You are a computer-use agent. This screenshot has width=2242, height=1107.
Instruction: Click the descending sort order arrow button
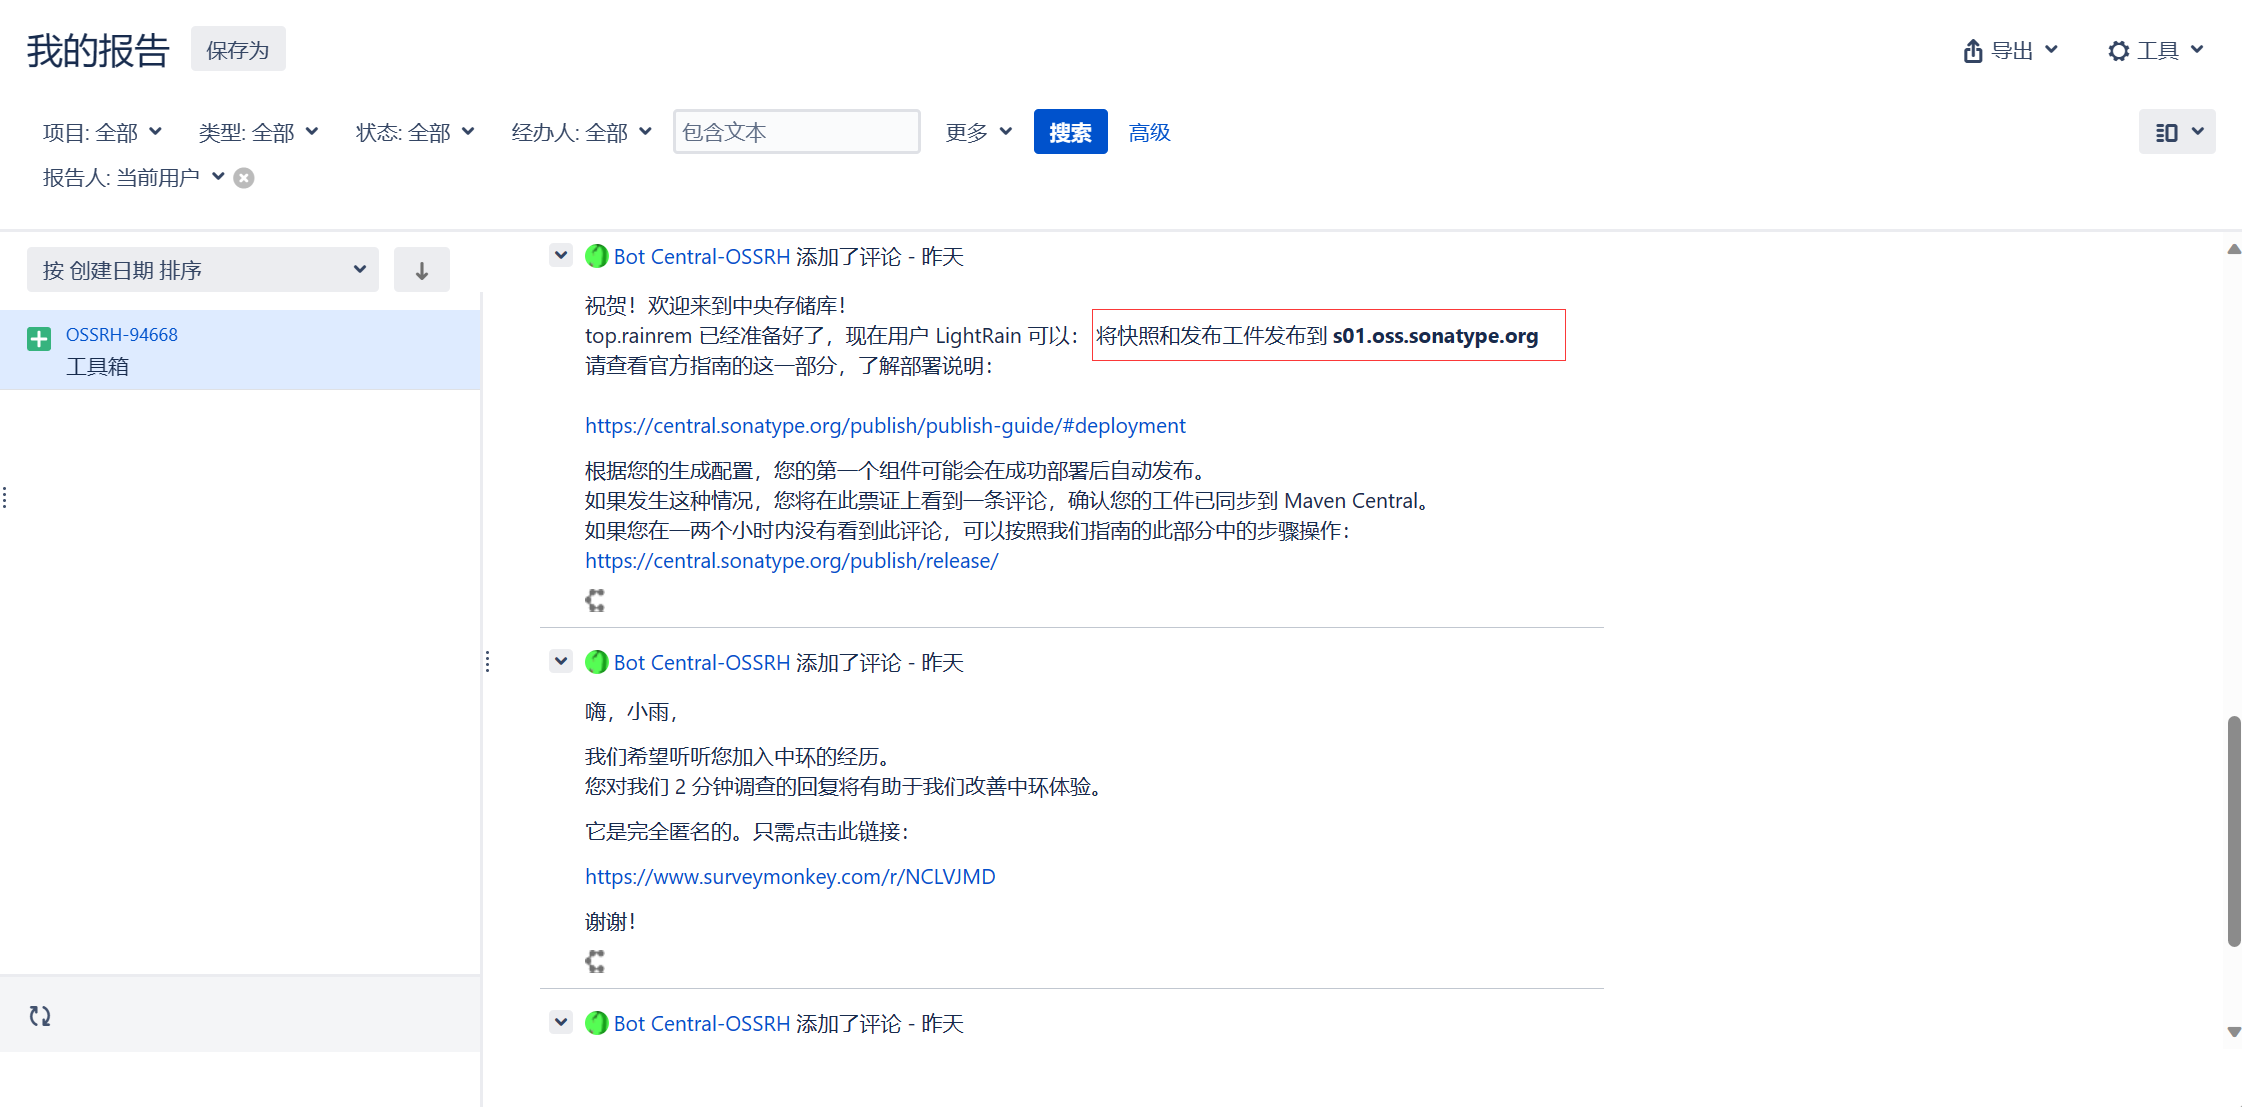click(421, 270)
